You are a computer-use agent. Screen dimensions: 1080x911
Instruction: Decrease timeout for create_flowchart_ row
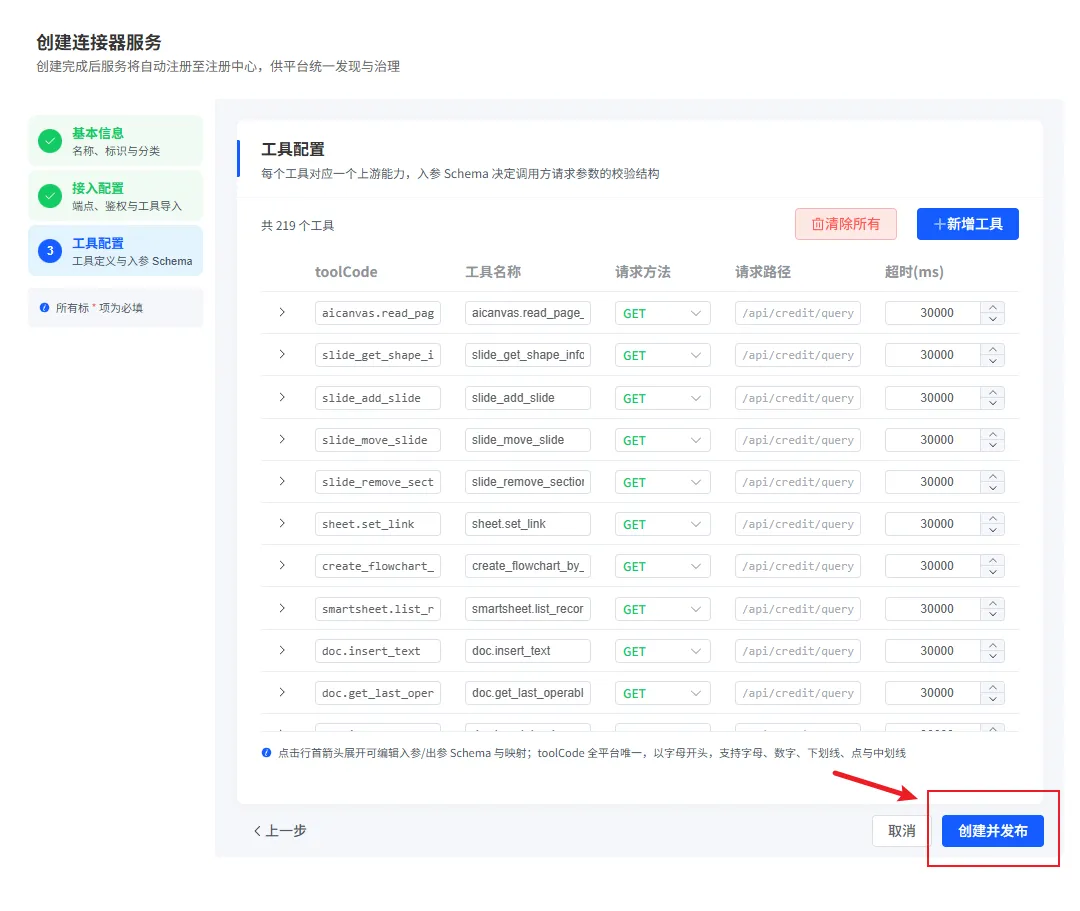(993, 572)
